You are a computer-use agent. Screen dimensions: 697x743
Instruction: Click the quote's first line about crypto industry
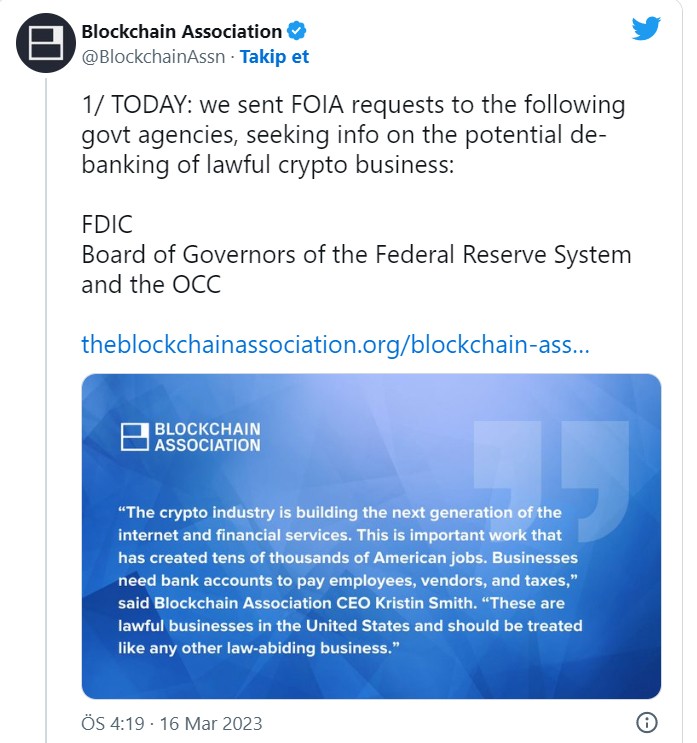tap(339, 513)
